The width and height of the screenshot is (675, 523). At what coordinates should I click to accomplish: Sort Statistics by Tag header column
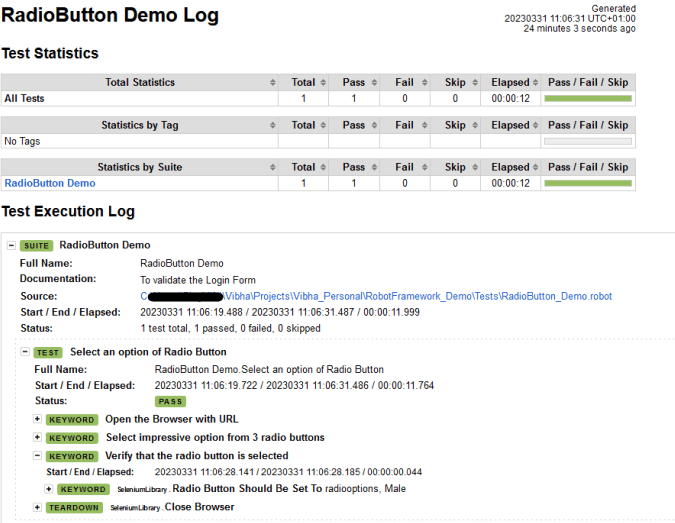point(140,125)
